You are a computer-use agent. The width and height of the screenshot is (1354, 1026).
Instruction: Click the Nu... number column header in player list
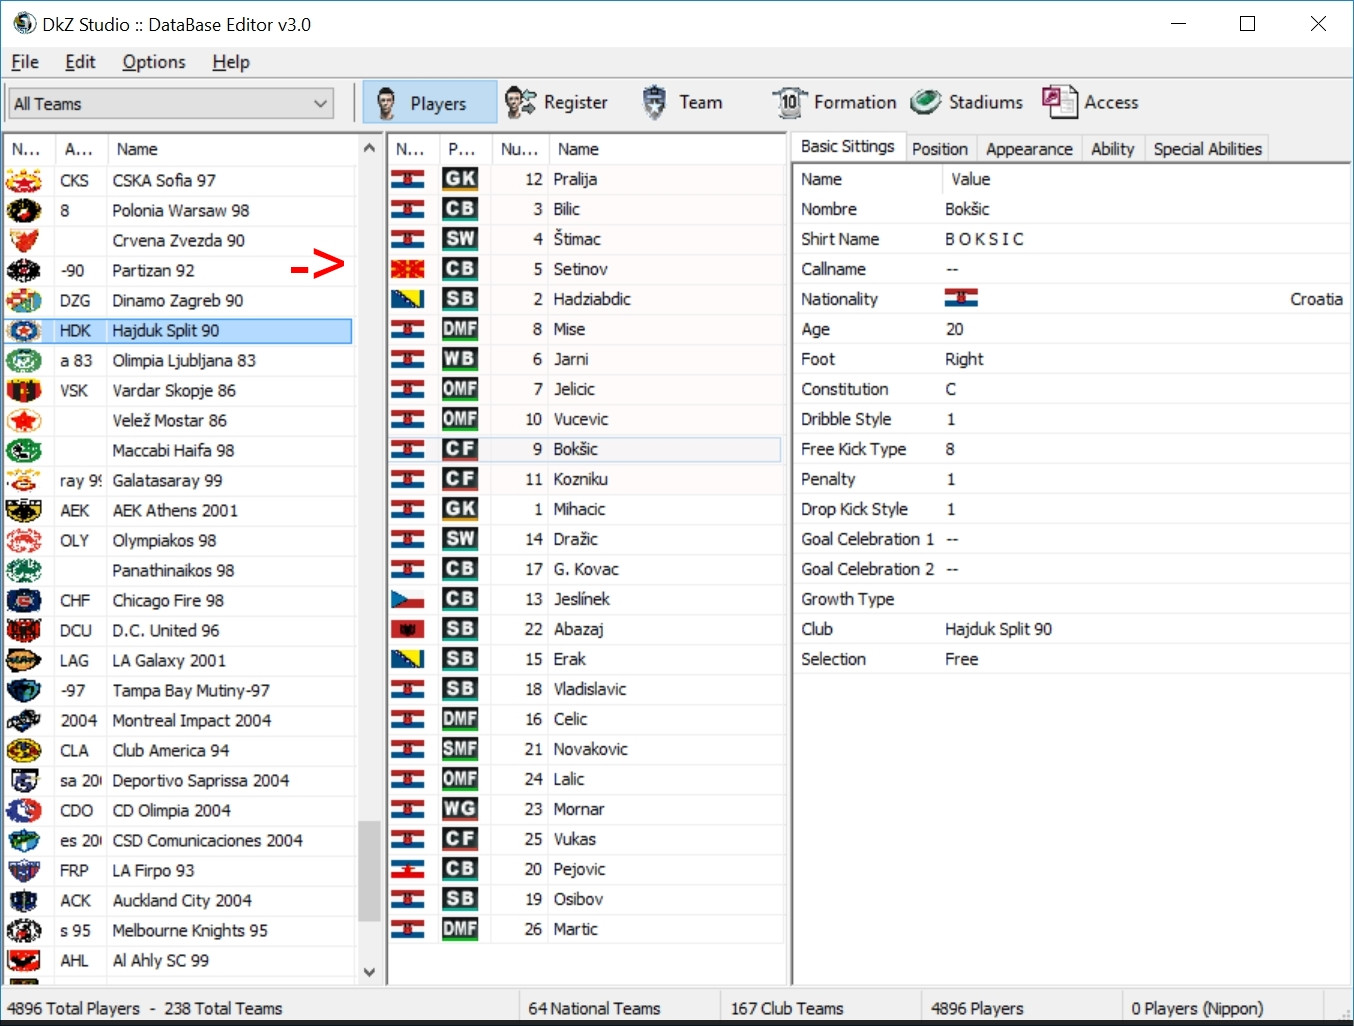519,149
